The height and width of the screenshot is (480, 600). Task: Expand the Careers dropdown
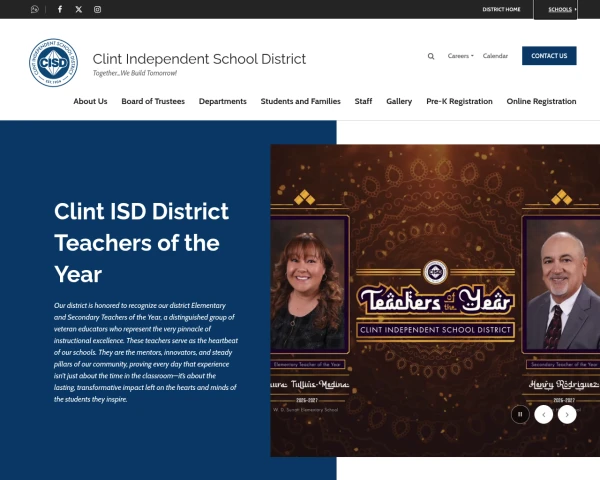point(460,56)
